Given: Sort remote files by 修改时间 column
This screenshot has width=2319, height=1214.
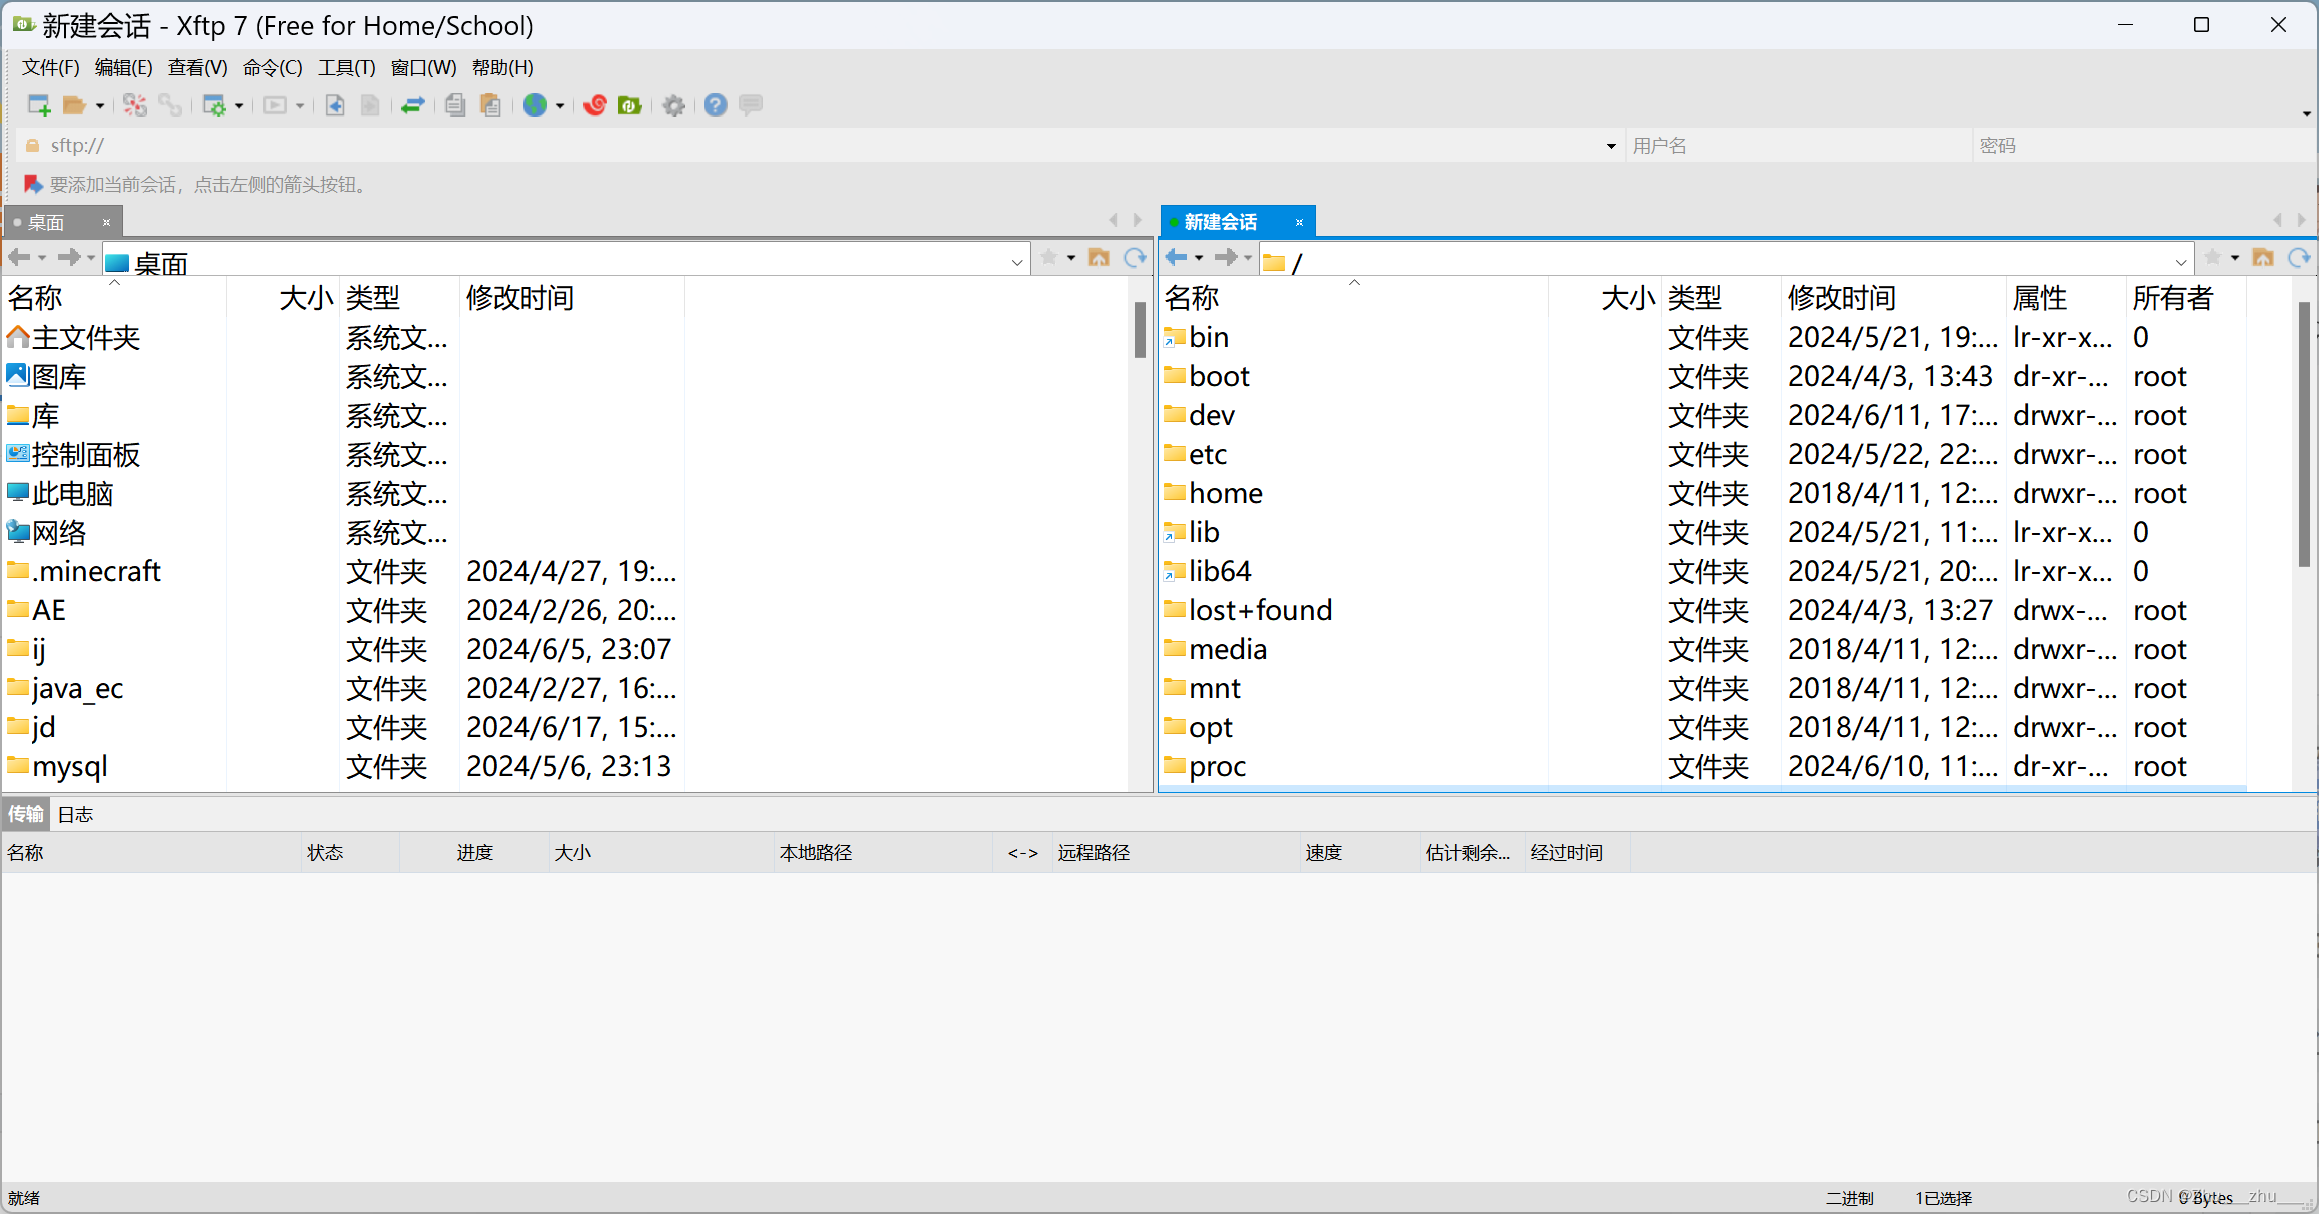Looking at the screenshot, I should pos(1841,297).
